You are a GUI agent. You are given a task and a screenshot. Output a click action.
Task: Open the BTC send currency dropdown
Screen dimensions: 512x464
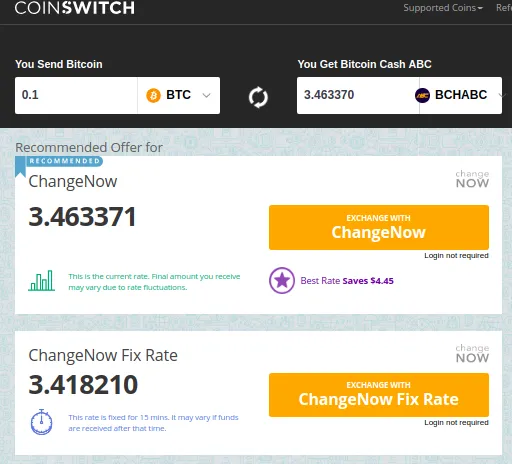pos(179,95)
